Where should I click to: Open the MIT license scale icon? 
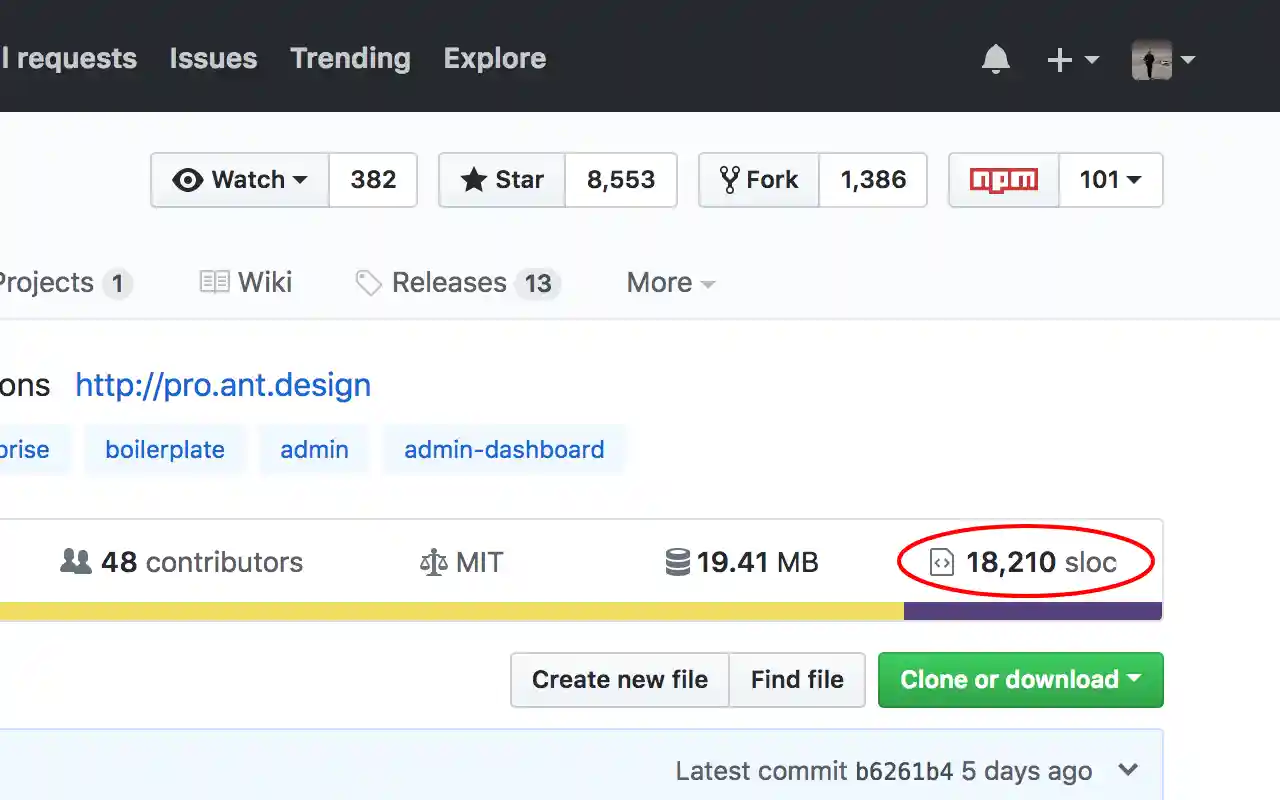coord(434,563)
